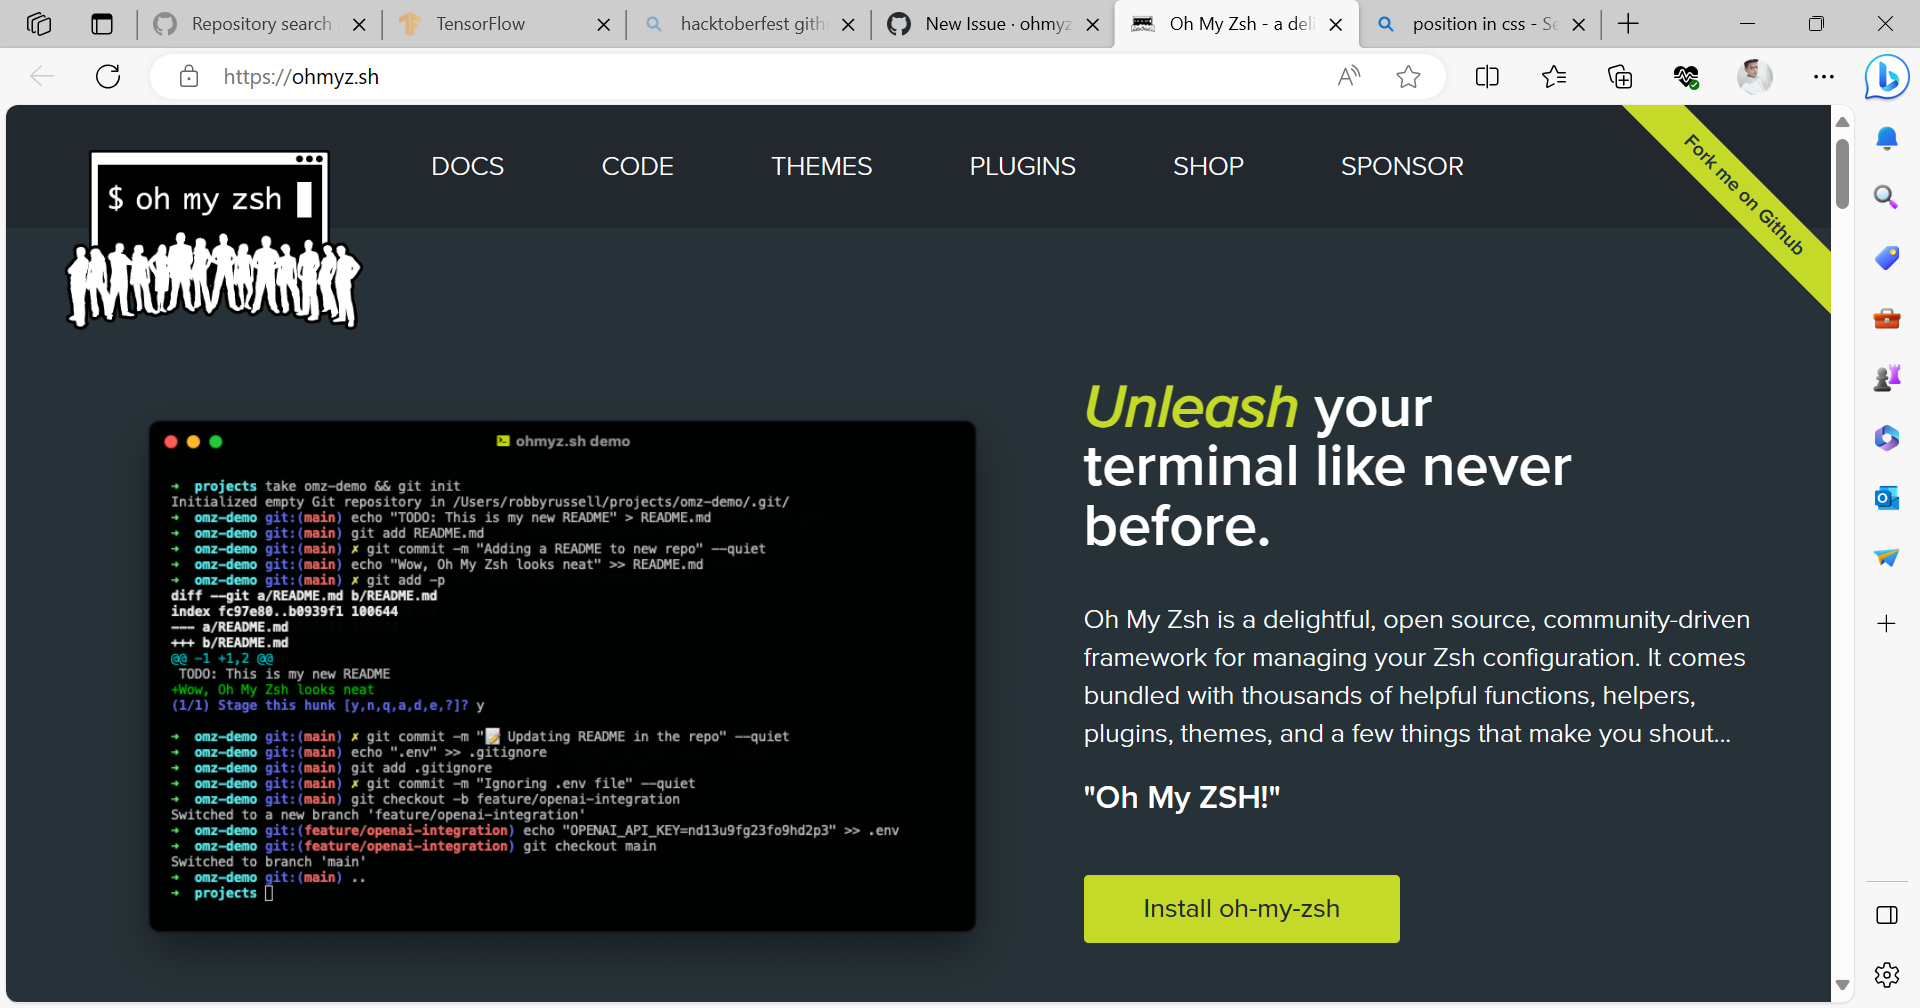Open the Collections panel
Viewport: 1920px width, 1008px height.
coord(1620,76)
